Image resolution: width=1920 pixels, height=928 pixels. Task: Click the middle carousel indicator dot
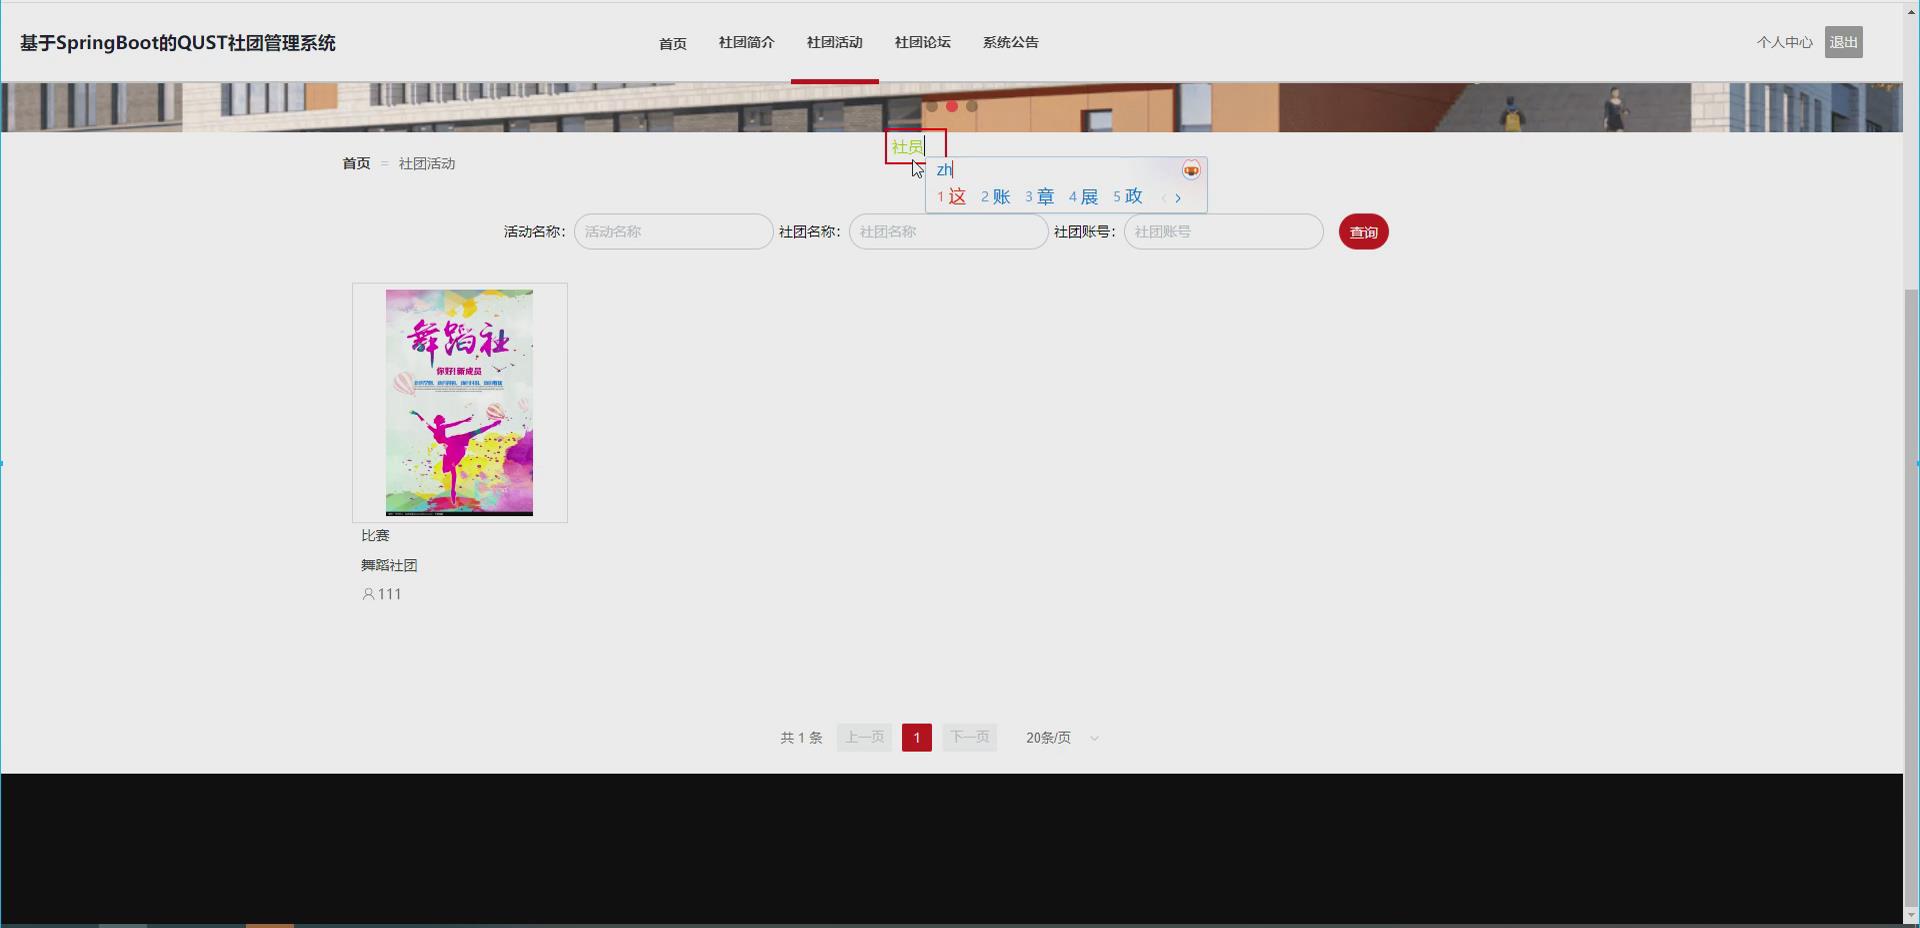[952, 106]
